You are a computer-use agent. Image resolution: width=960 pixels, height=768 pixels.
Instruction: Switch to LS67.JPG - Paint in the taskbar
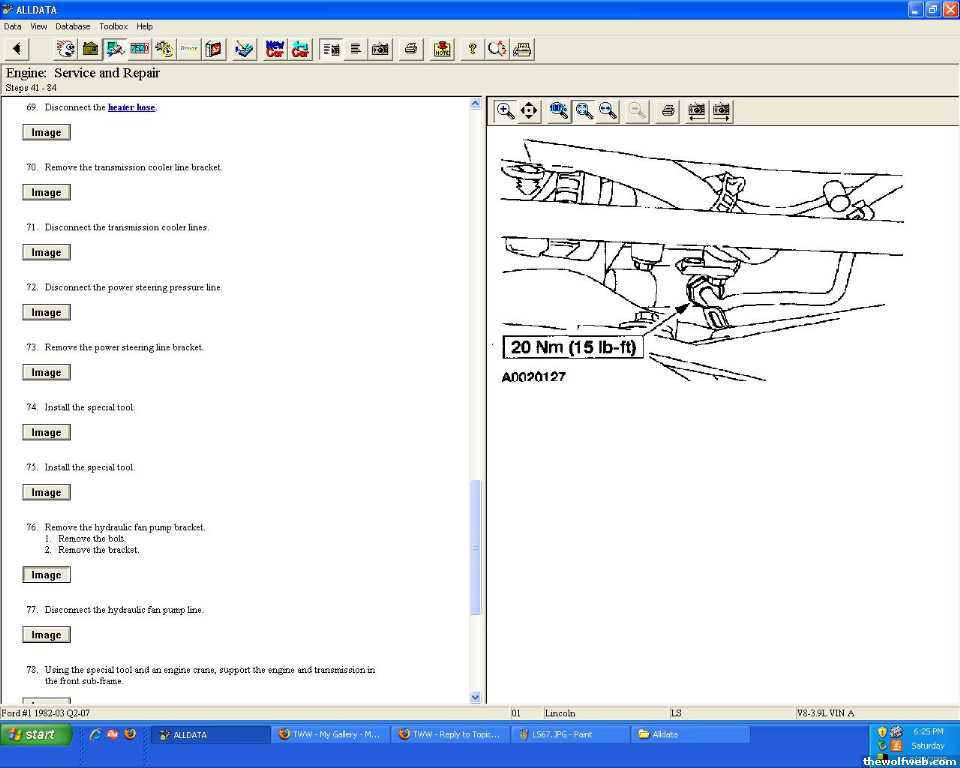(568, 734)
